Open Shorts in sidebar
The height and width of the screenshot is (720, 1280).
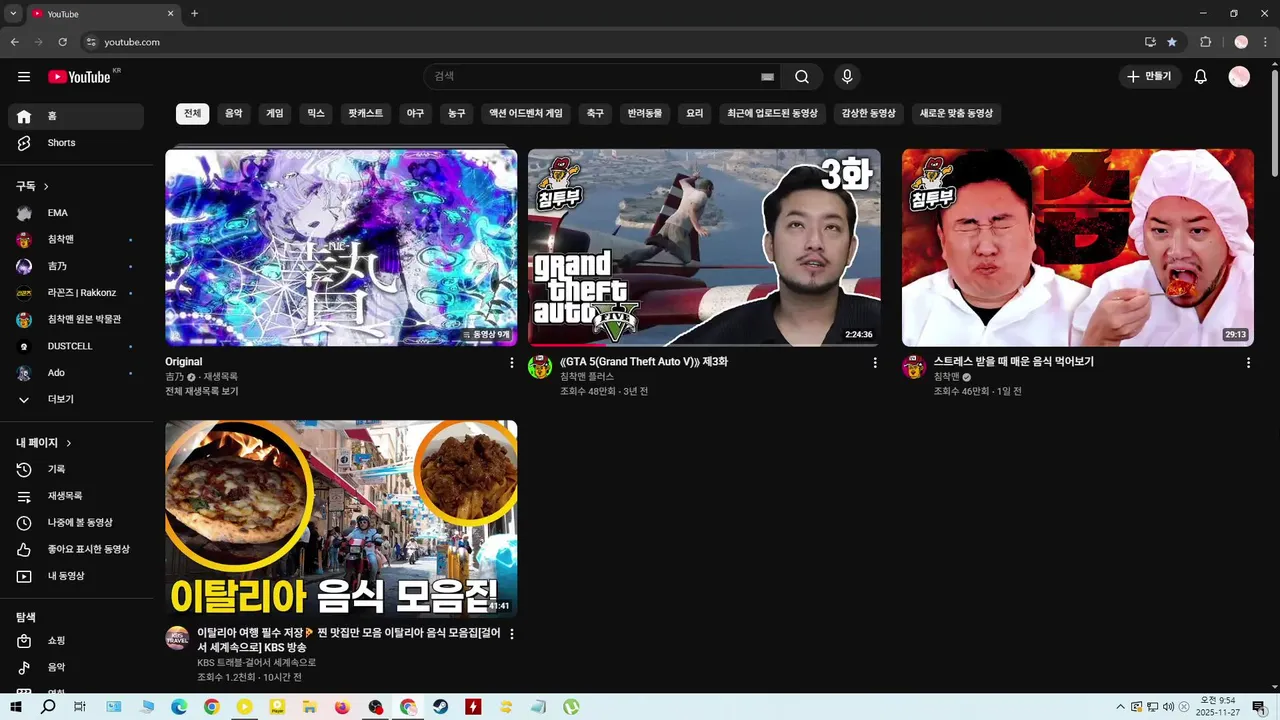76,143
